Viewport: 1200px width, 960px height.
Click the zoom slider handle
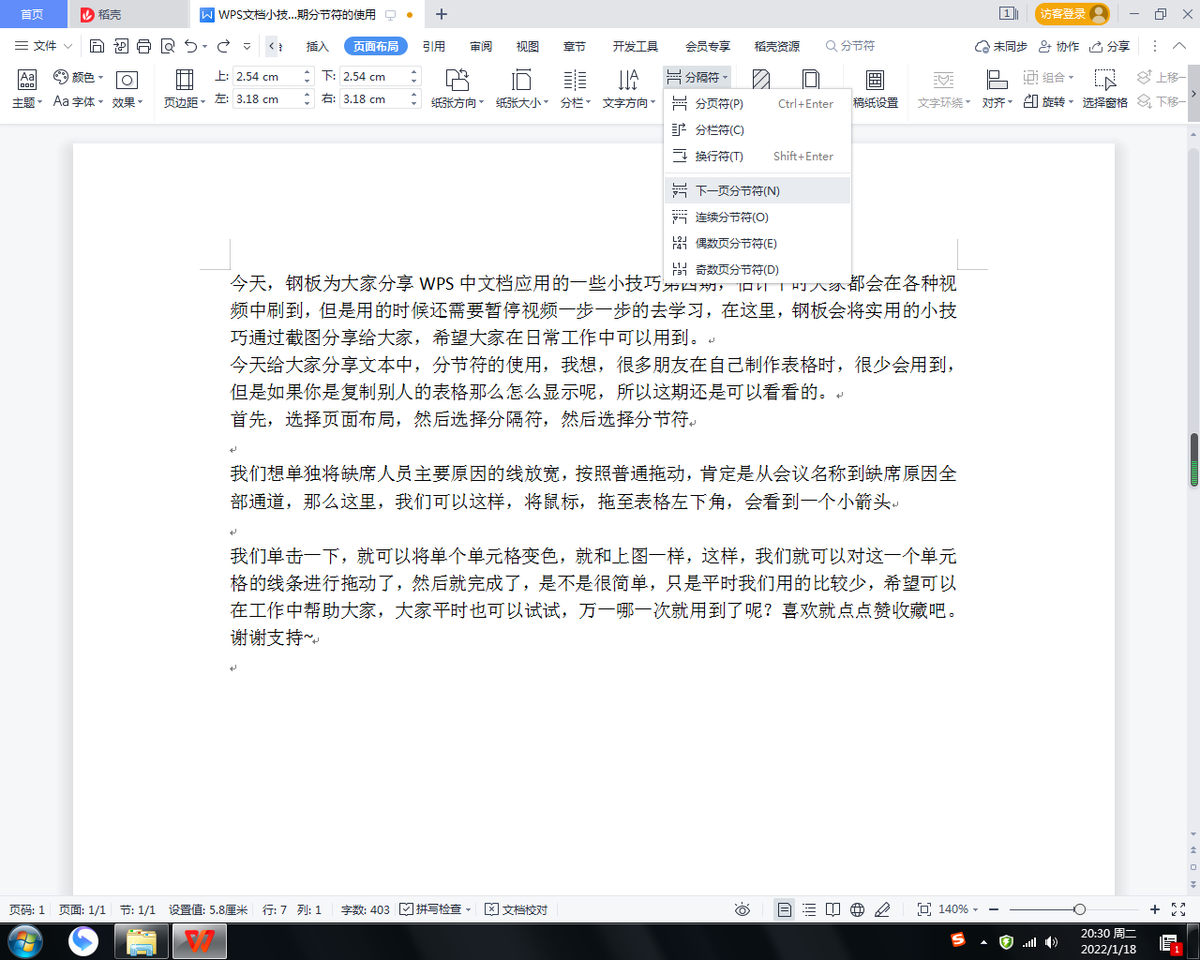(x=1079, y=909)
